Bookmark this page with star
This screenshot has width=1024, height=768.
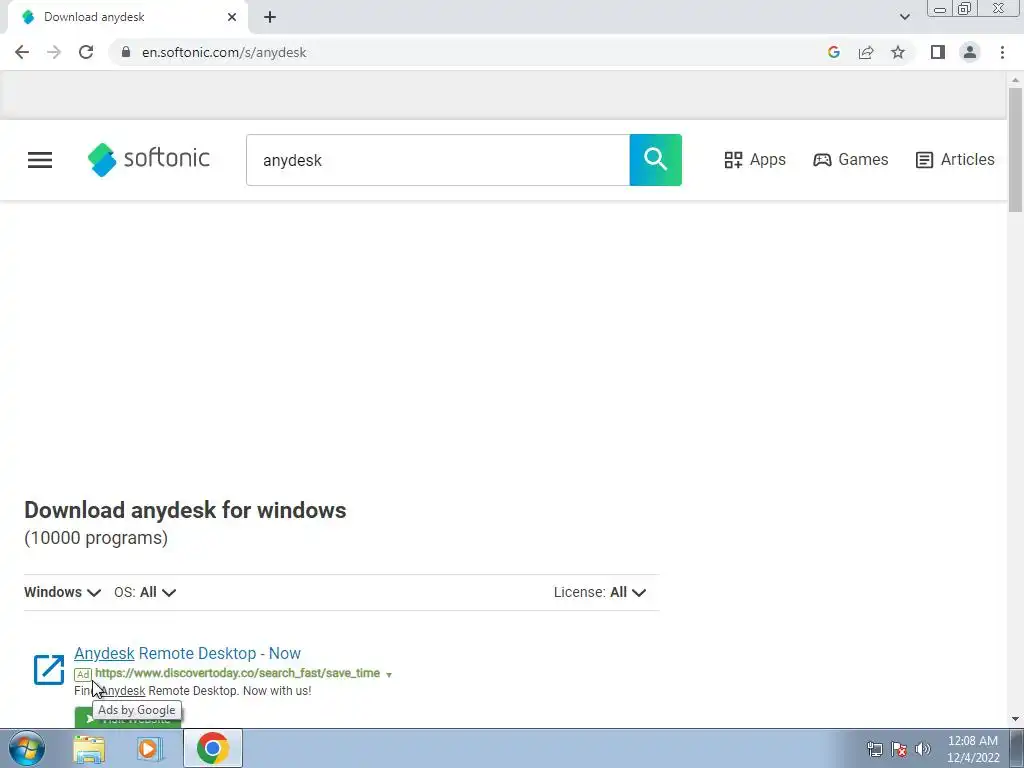[x=898, y=52]
